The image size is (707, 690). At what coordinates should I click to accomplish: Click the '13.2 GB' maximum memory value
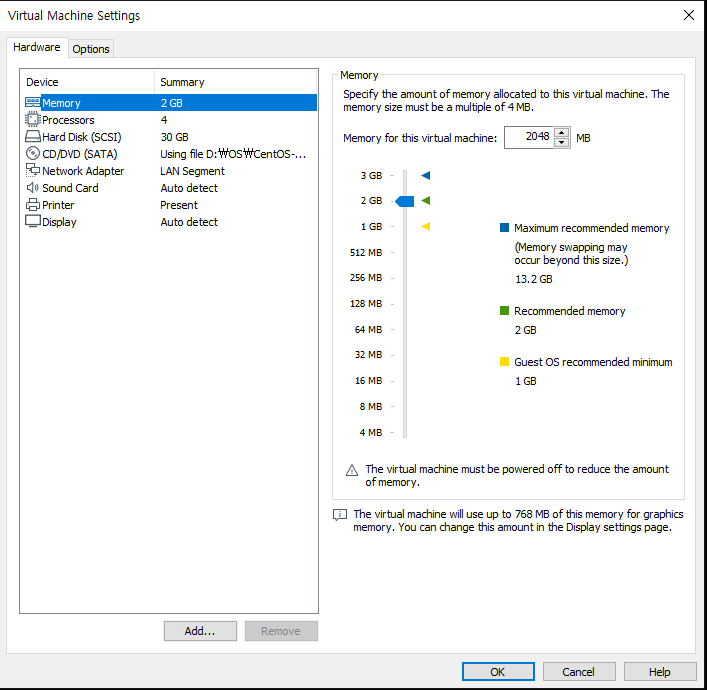[533, 279]
